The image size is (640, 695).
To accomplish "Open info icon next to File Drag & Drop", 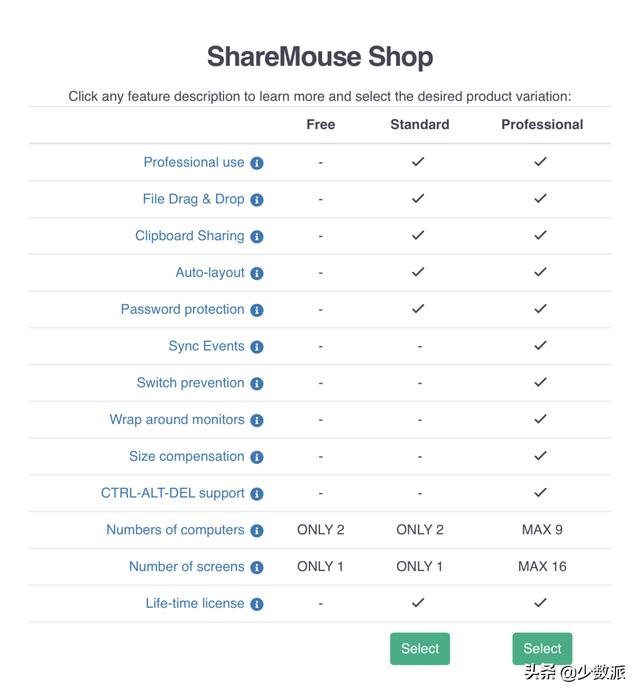I will 257,200.
